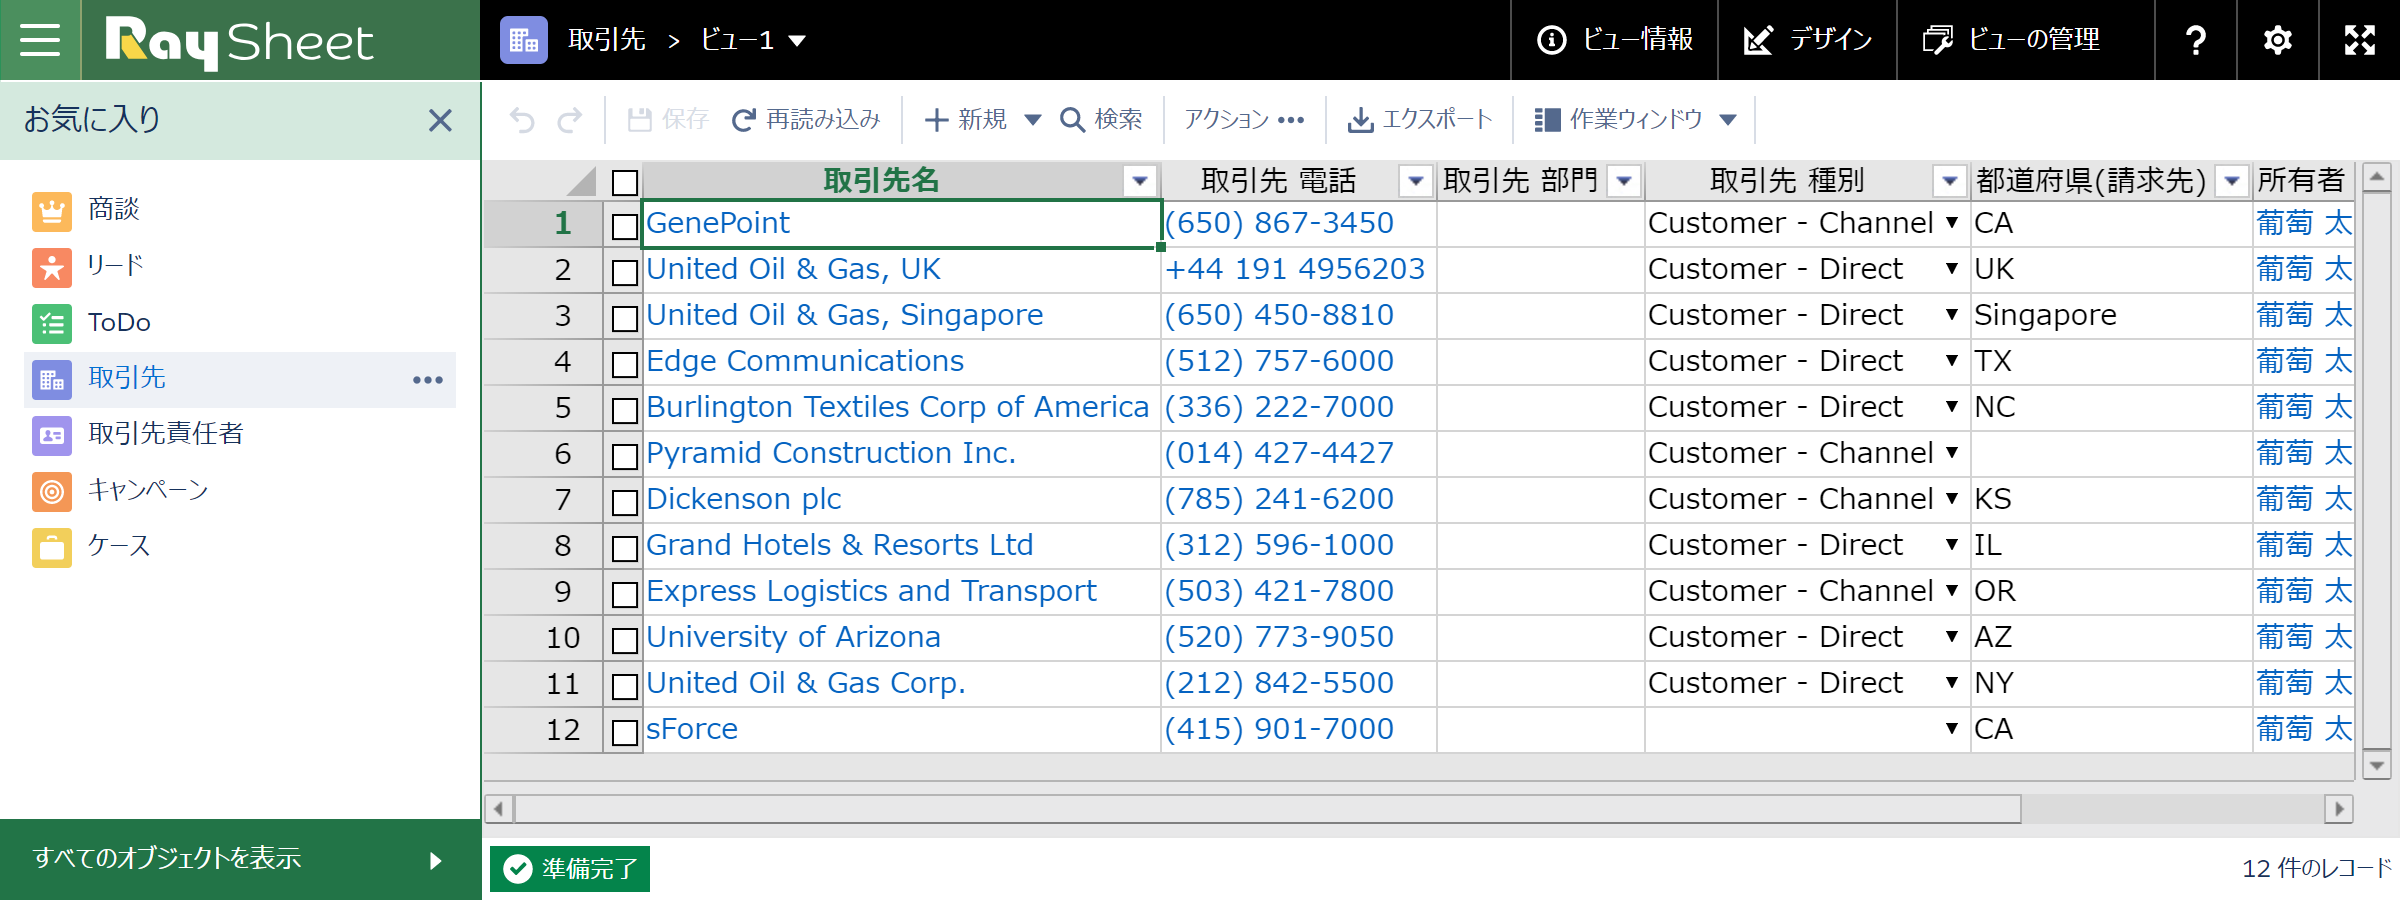Open the settings gear icon
Viewport: 2400px width, 900px height.
(x=2278, y=40)
